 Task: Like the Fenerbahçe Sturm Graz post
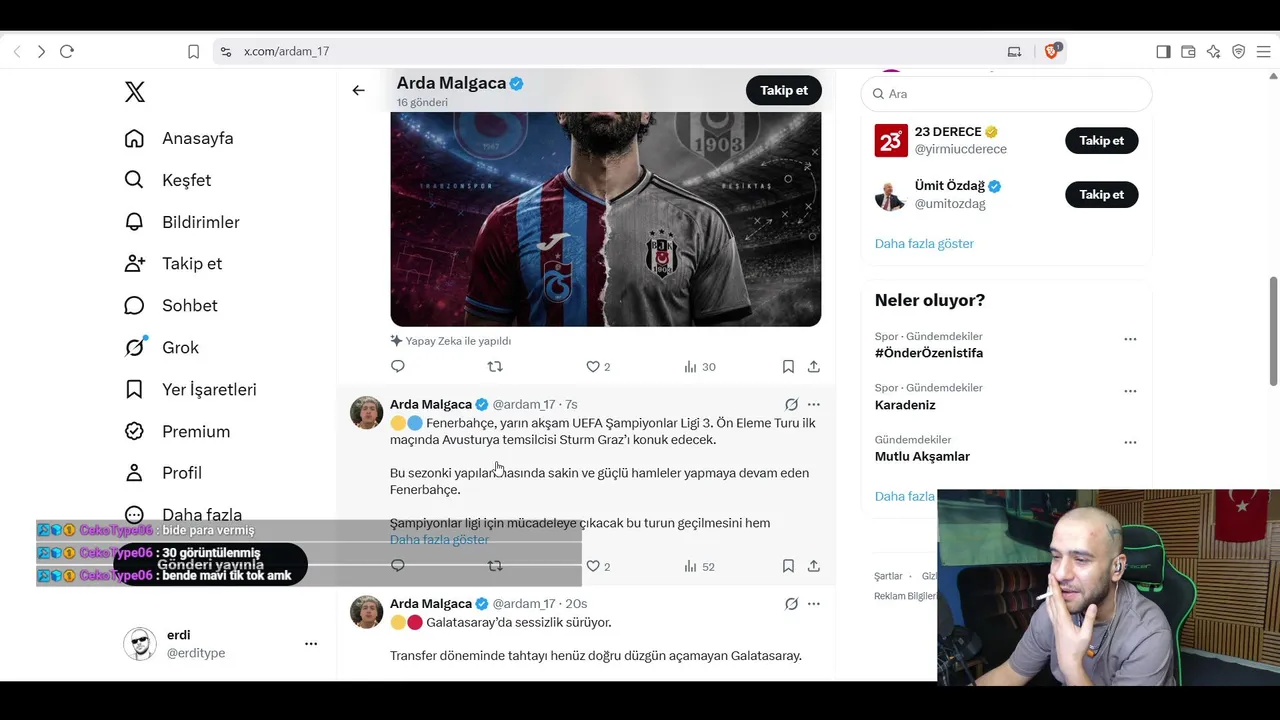pyautogui.click(x=598, y=566)
